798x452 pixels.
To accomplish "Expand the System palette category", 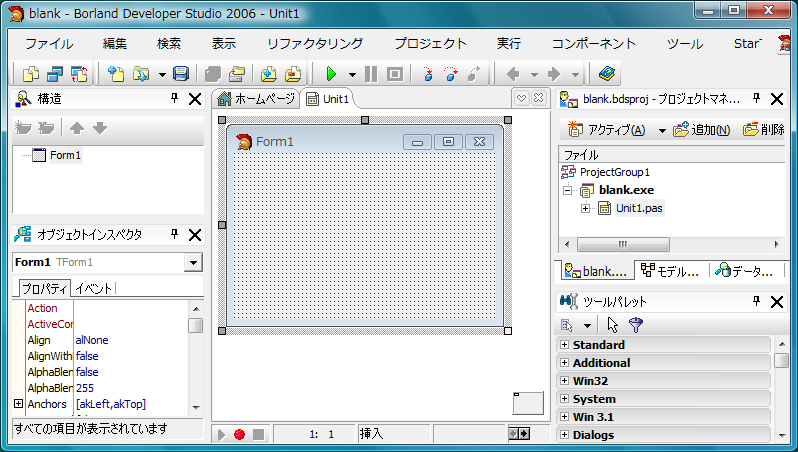I will tap(564, 399).
